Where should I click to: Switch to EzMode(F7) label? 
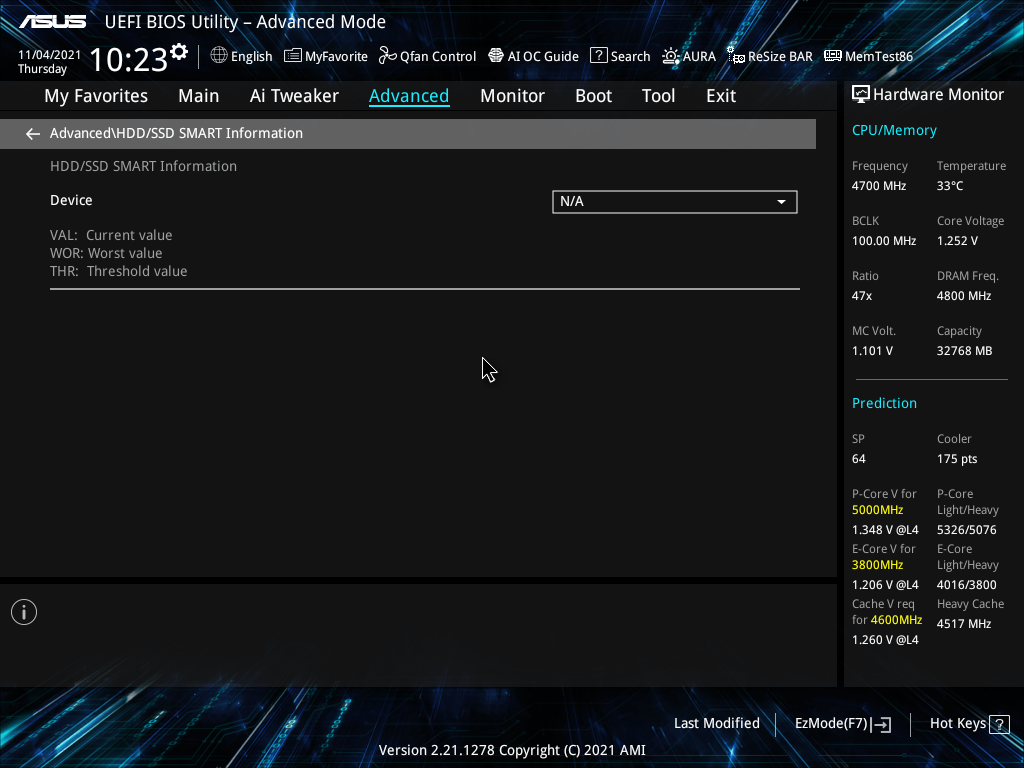point(831,724)
